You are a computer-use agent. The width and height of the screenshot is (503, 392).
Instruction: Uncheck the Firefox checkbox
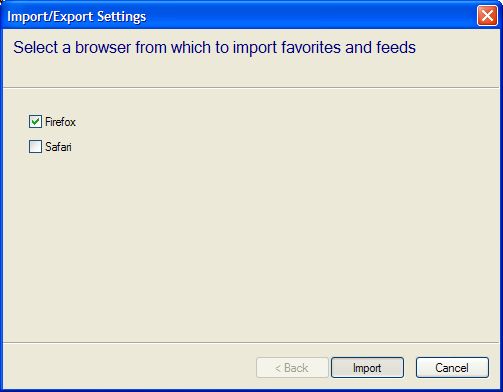point(35,122)
